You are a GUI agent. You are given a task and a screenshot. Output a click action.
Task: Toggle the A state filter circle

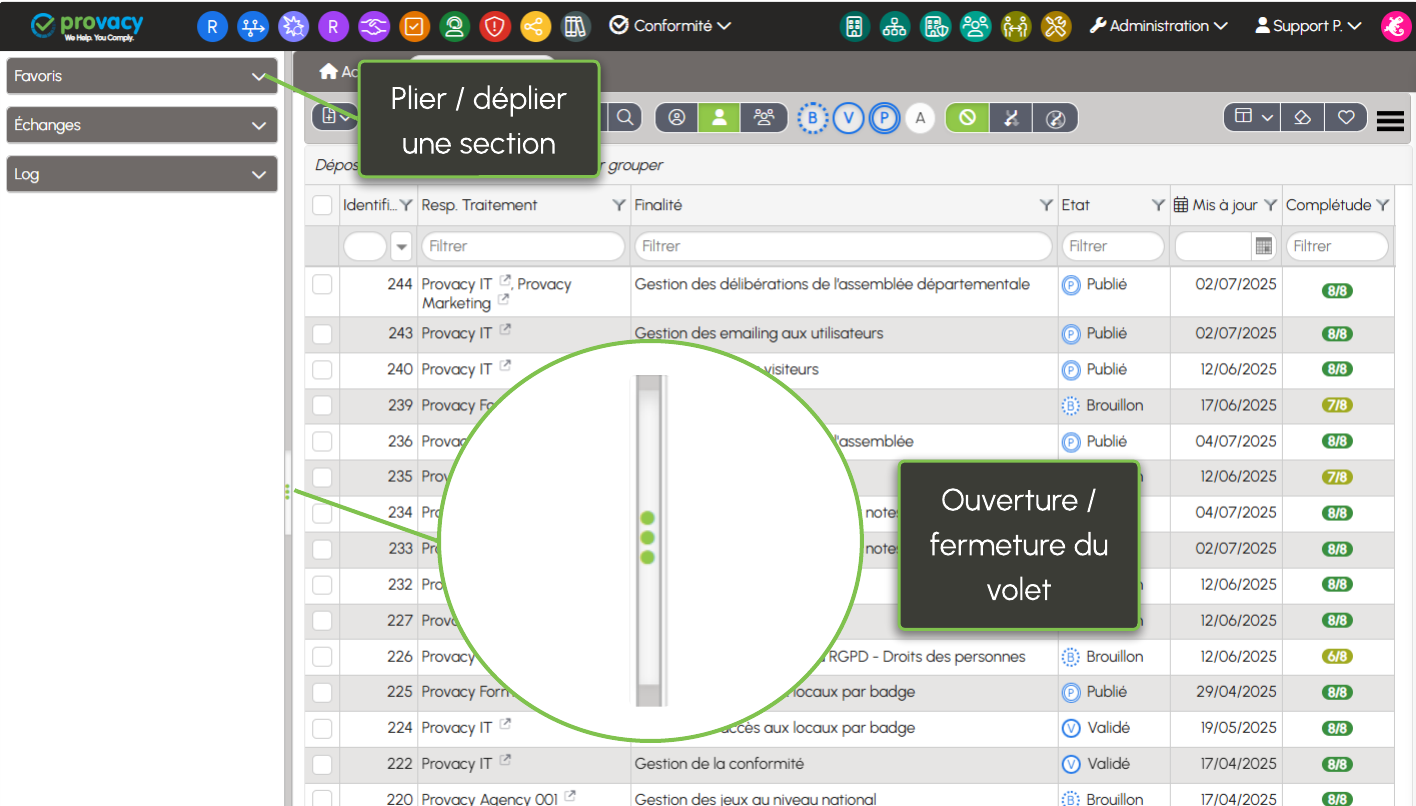921,118
